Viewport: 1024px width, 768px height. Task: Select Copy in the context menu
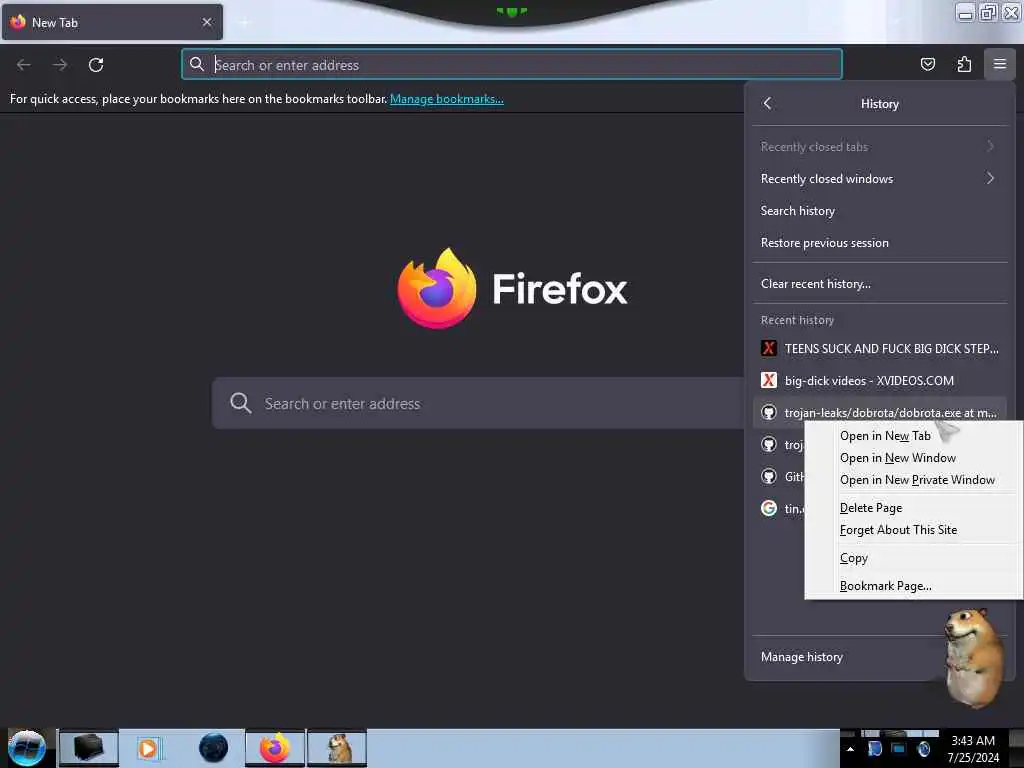click(x=854, y=558)
